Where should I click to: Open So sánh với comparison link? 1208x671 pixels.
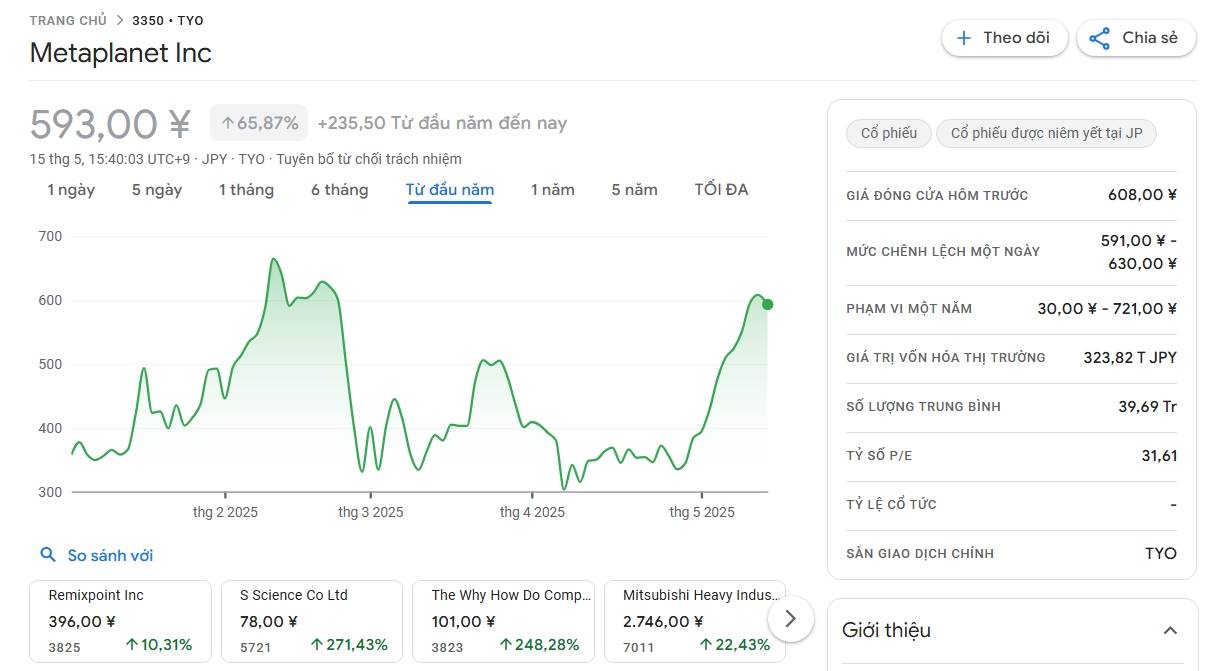point(110,555)
